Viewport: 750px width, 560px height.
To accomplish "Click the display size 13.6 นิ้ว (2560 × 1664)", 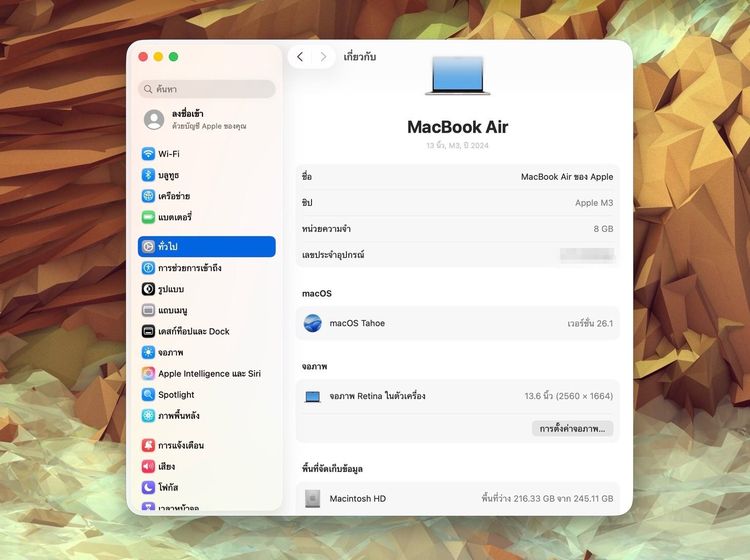I will point(569,396).
